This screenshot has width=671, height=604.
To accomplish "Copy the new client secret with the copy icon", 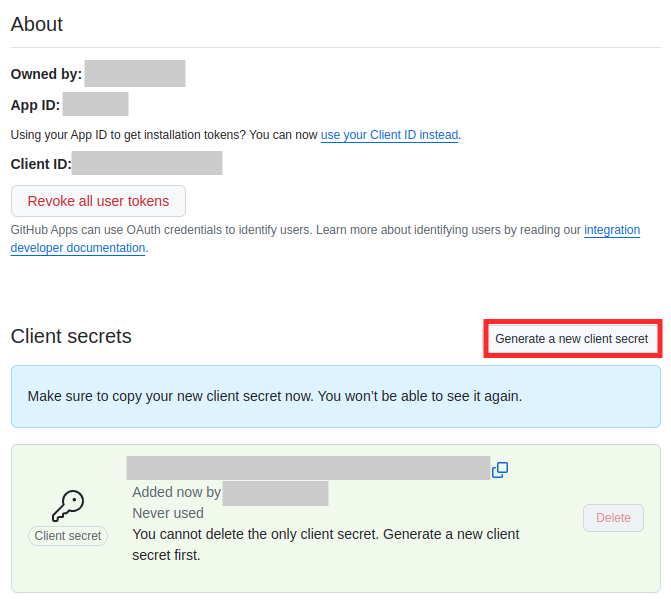I will [x=499, y=470].
